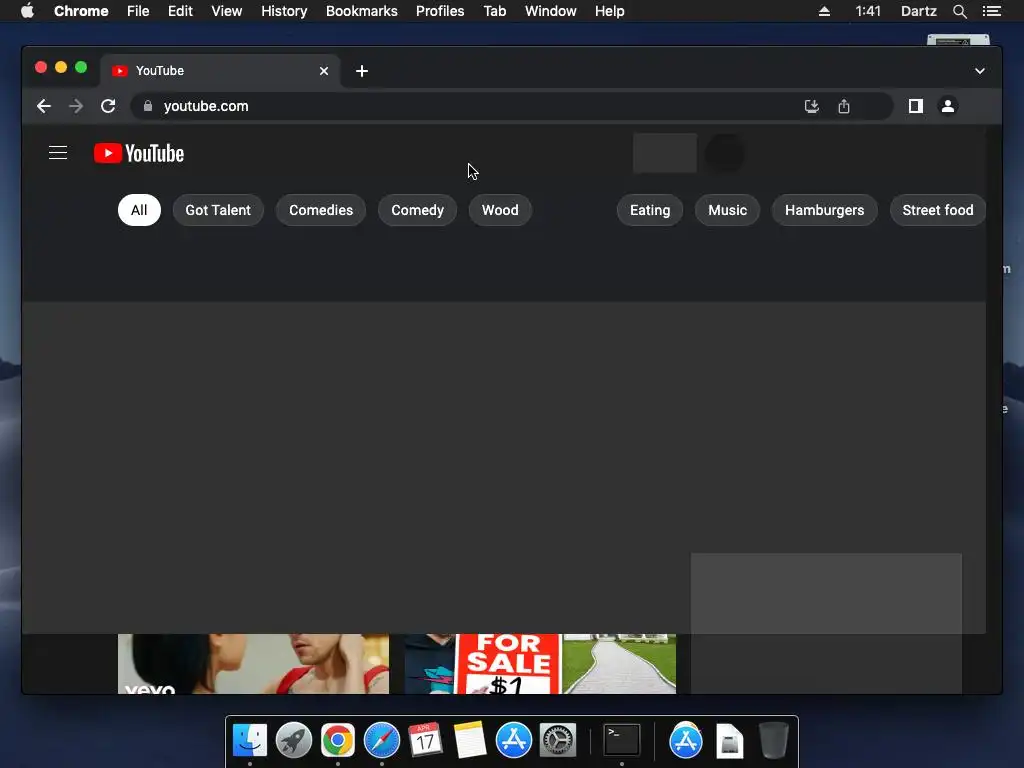Open Trash from the Dock
This screenshot has height=768, width=1024.
click(x=773, y=741)
